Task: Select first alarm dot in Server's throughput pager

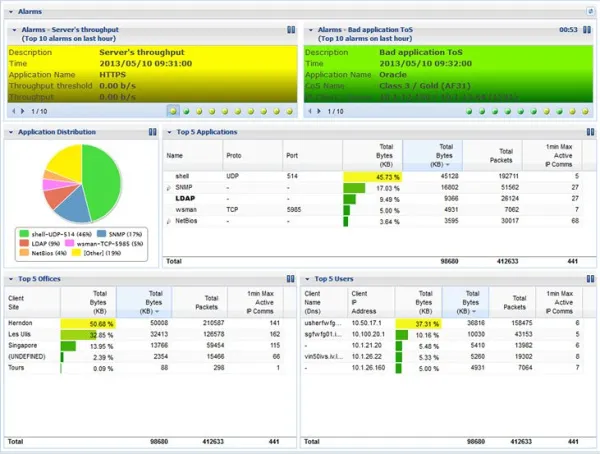Action: point(174,111)
